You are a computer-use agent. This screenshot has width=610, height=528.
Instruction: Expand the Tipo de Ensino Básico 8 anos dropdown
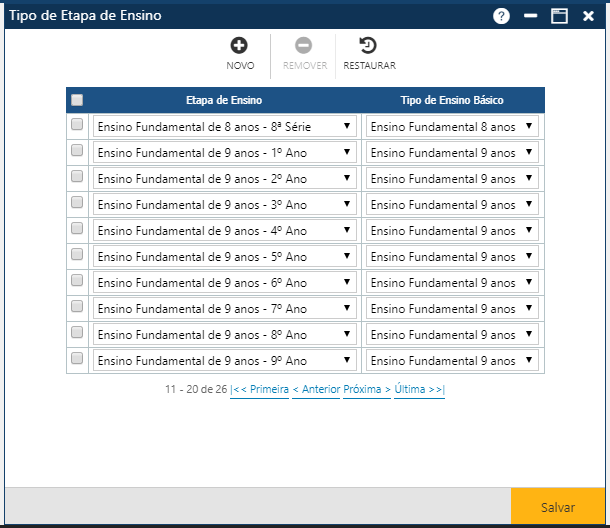click(x=452, y=126)
